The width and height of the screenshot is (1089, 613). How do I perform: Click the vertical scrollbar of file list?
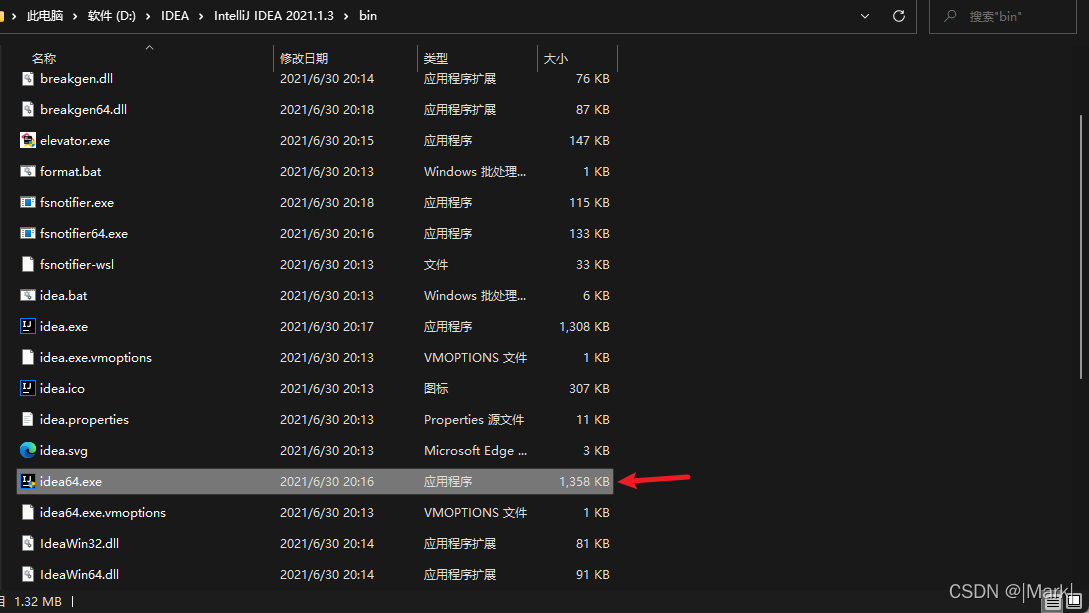point(1081,246)
